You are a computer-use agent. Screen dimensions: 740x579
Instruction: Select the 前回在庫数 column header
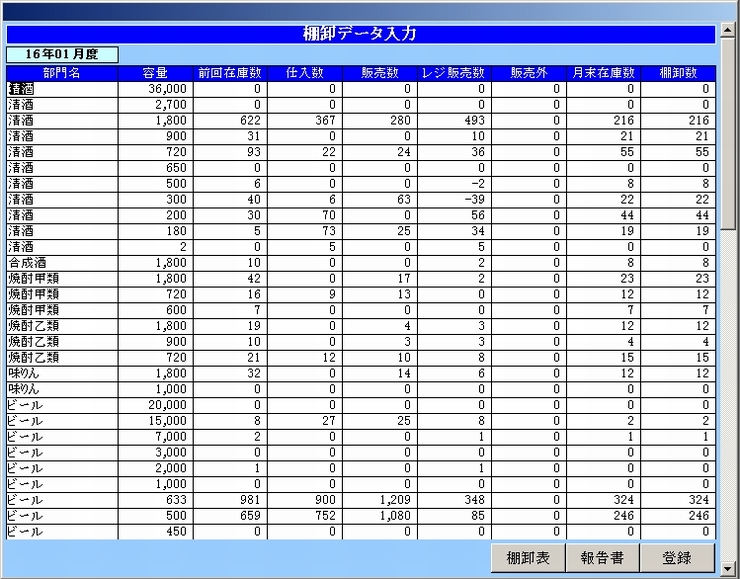(229, 73)
